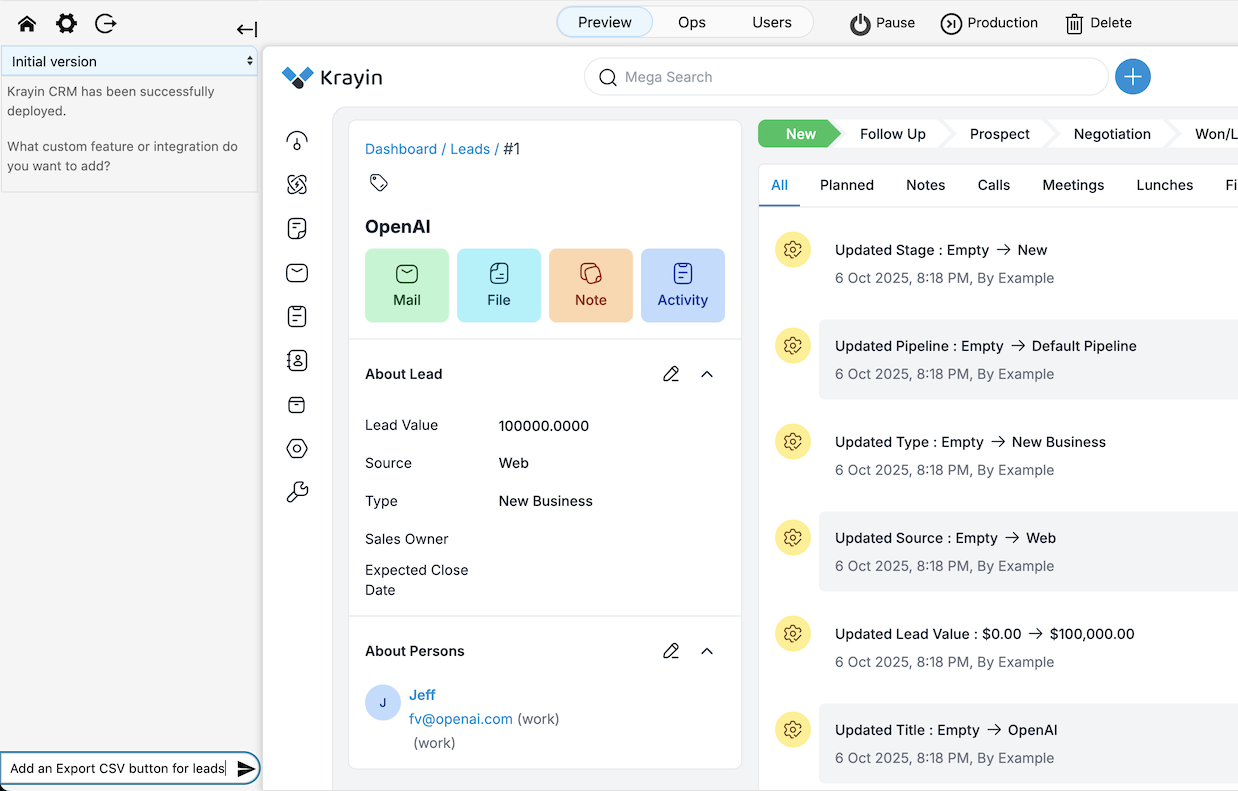Pause the deployment using the Pause button

(x=882, y=23)
